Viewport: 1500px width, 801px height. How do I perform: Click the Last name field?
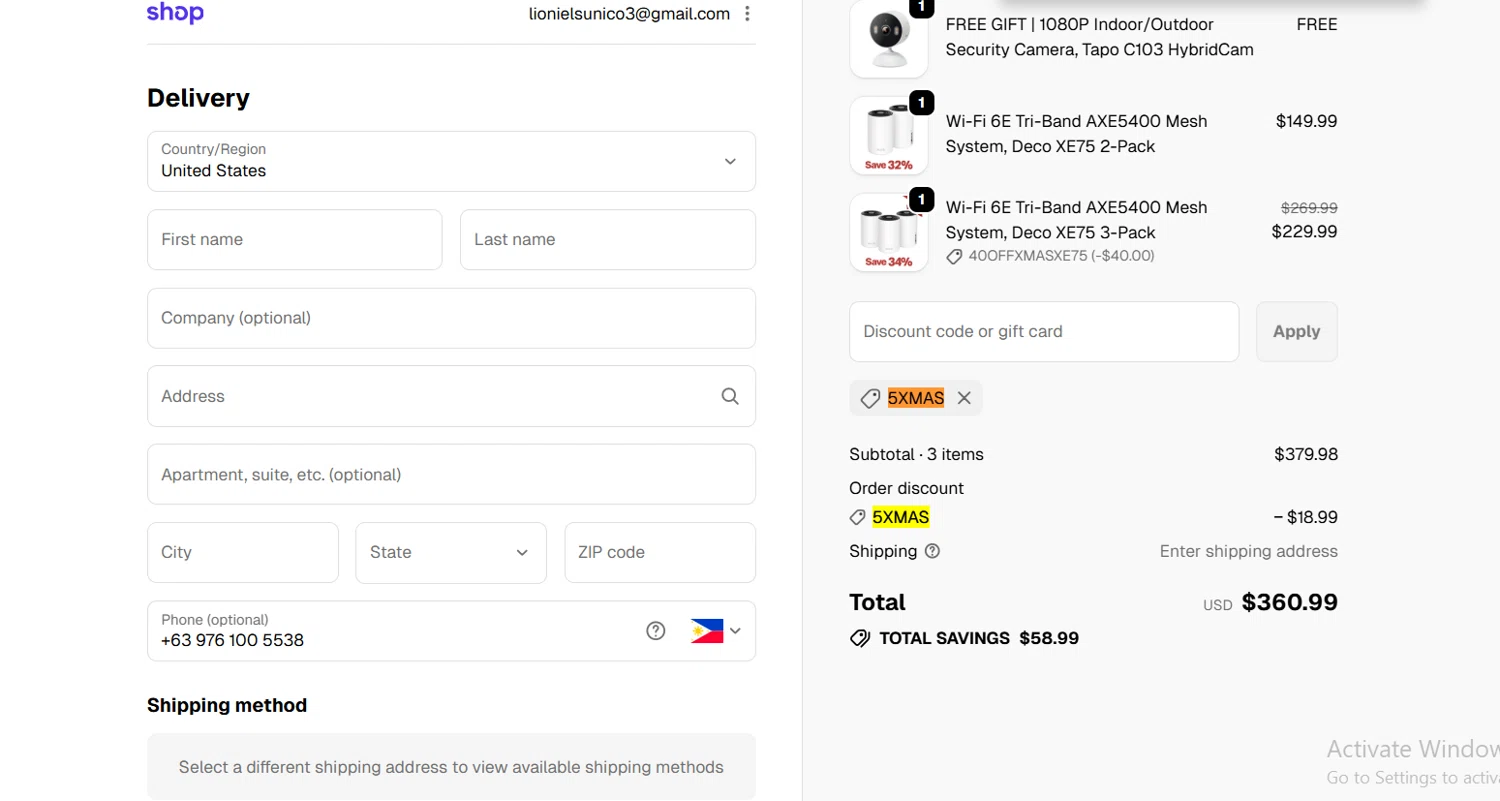tap(608, 239)
